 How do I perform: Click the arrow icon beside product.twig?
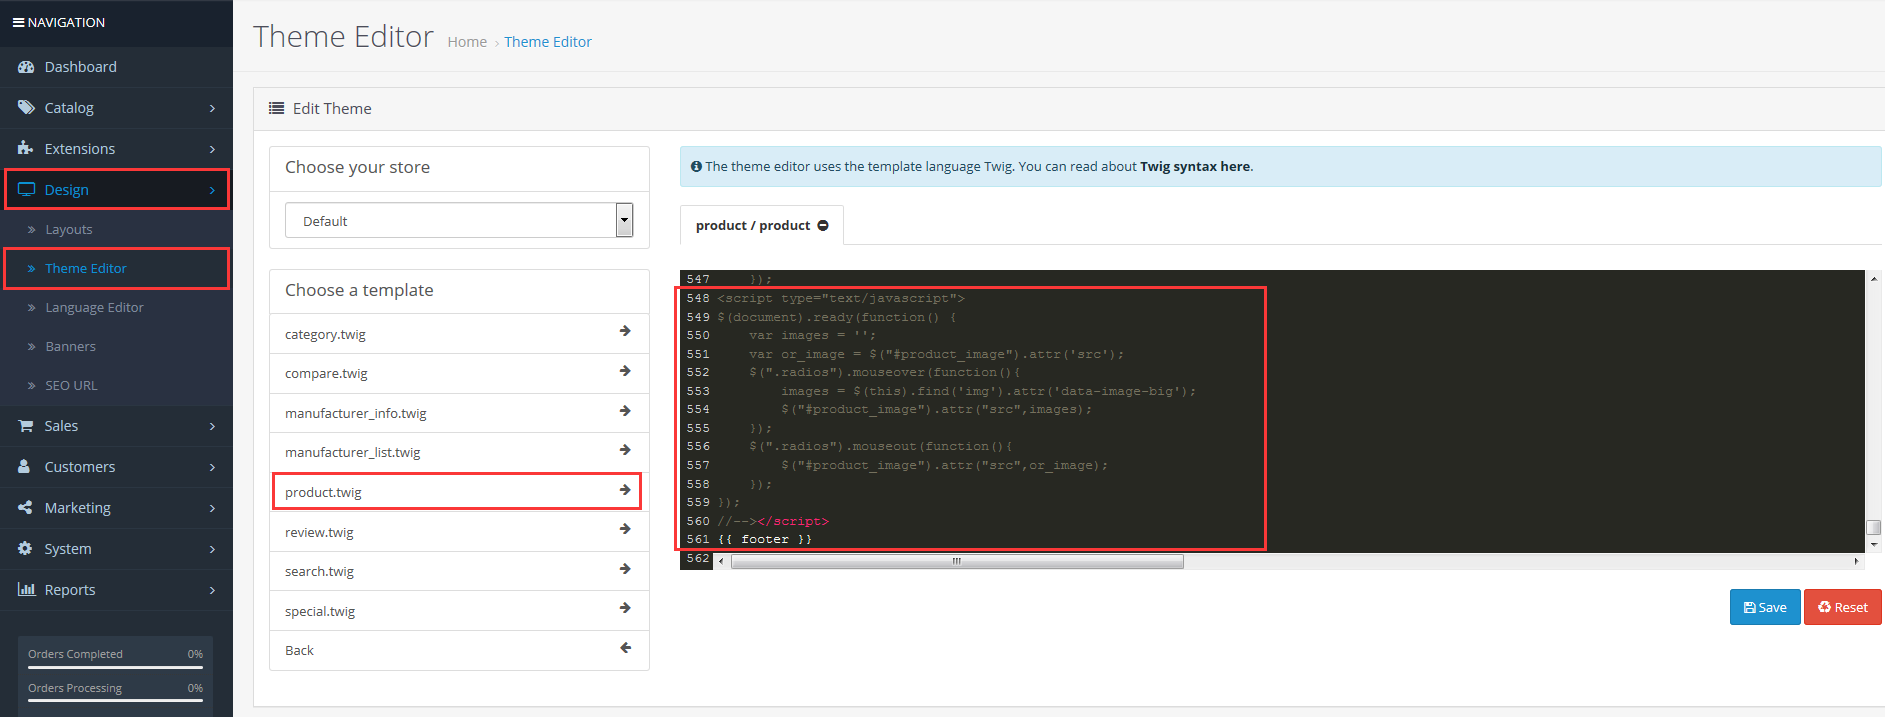pyautogui.click(x=625, y=490)
